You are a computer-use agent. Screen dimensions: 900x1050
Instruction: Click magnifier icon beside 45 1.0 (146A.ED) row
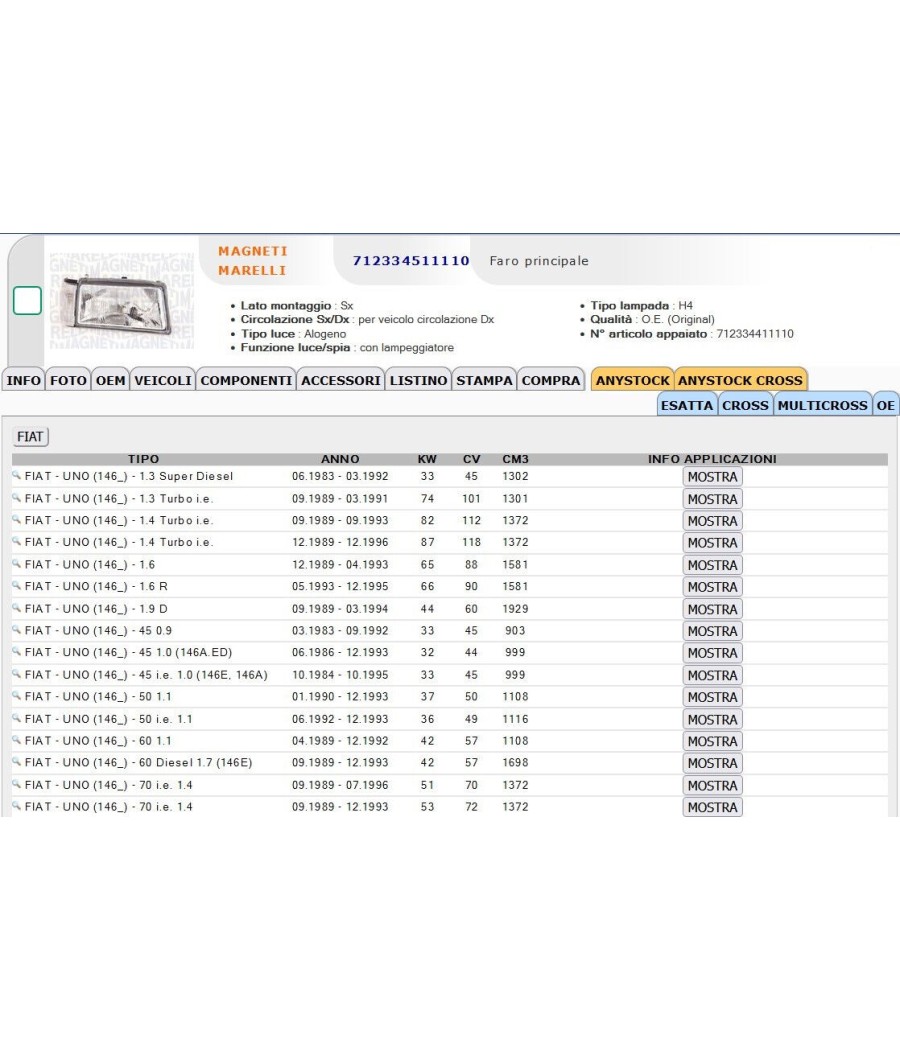17,652
